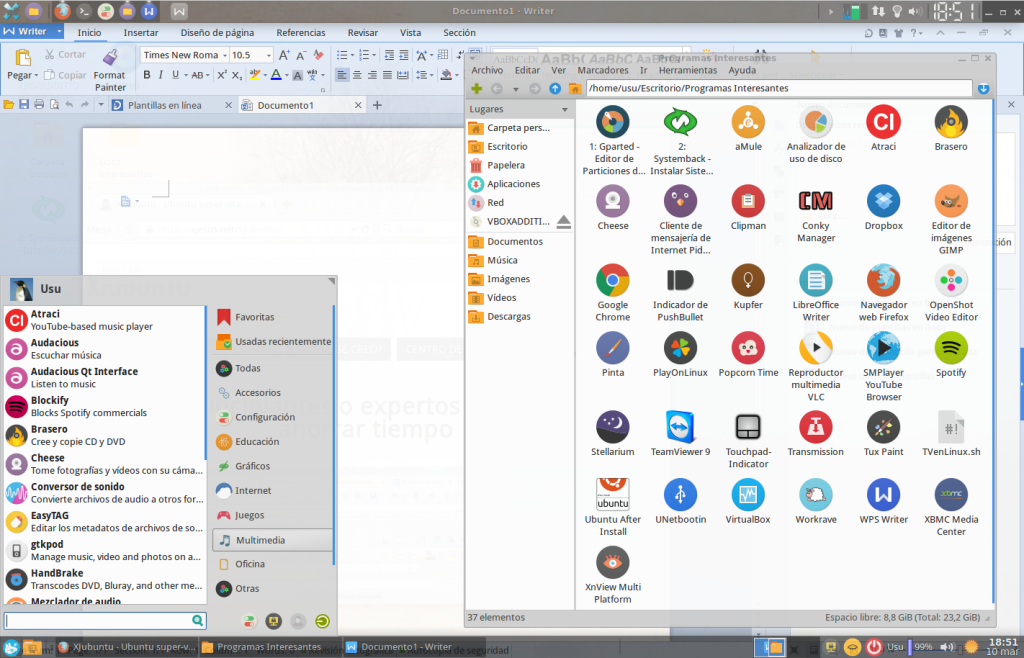The width and height of the screenshot is (1024, 658).
Task: Open the Referencias ribbon tab
Action: click(x=300, y=33)
